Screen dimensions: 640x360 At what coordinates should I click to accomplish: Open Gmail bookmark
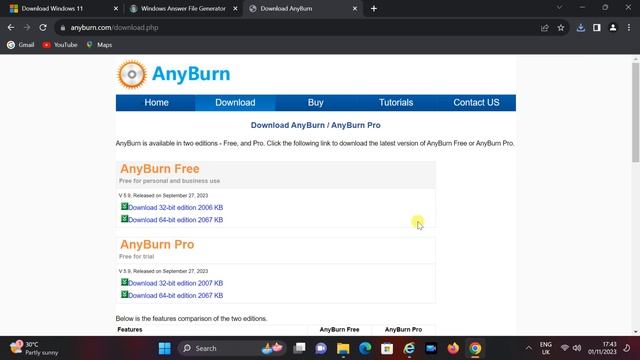tap(21, 45)
